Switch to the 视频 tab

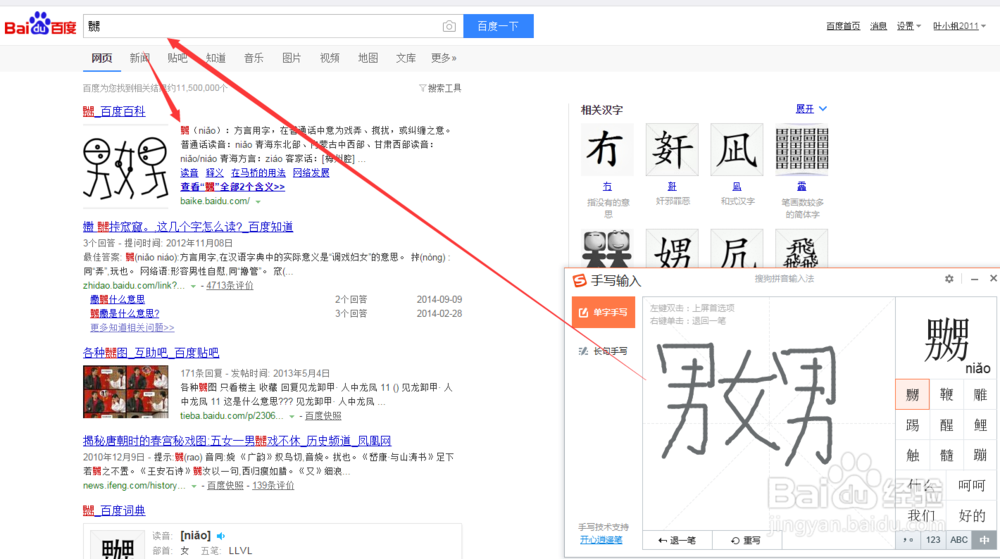(330, 58)
